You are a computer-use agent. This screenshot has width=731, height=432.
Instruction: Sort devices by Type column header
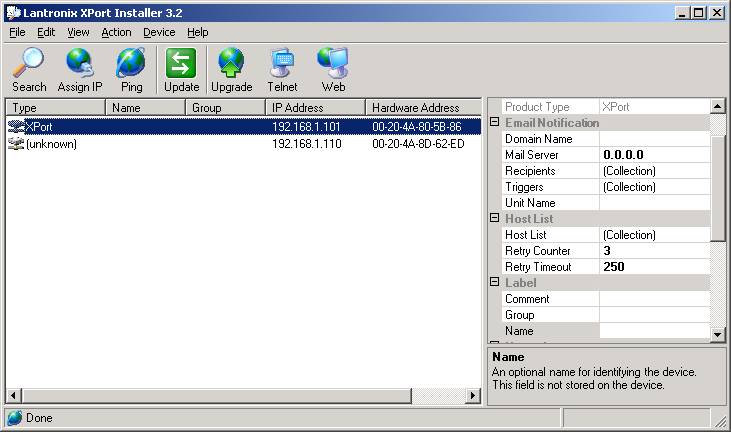(55, 108)
